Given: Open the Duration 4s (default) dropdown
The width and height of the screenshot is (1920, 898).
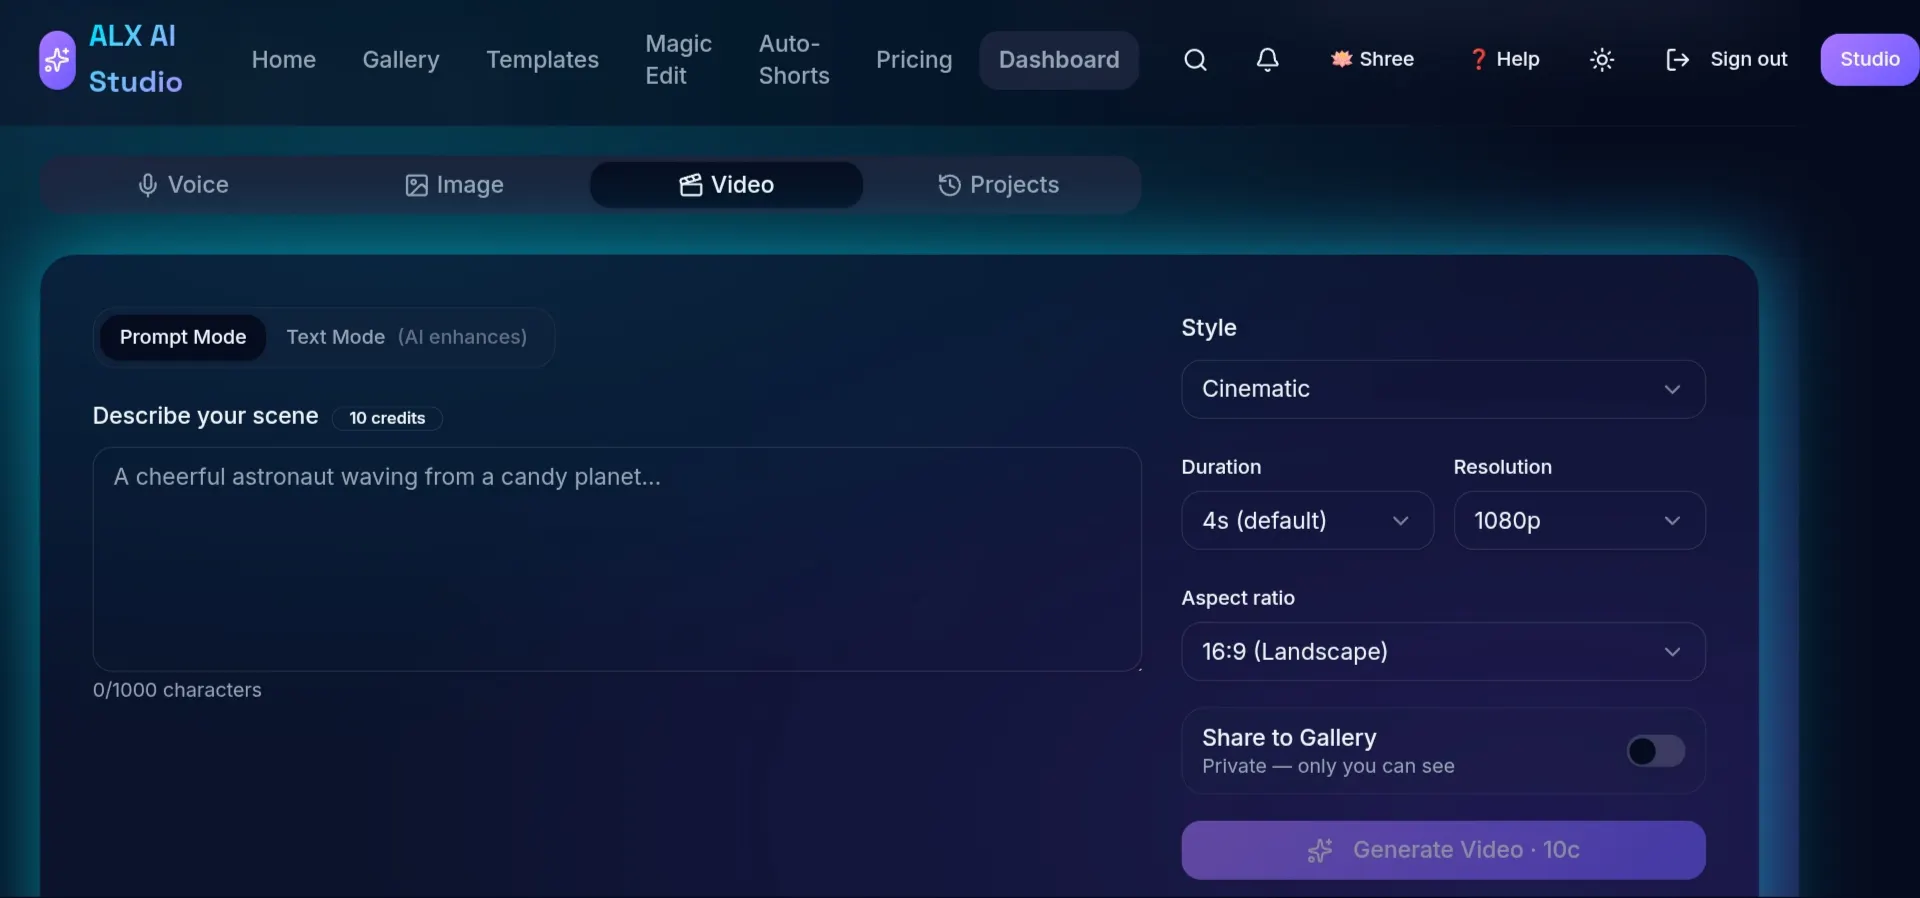Looking at the screenshot, I should [x=1307, y=520].
